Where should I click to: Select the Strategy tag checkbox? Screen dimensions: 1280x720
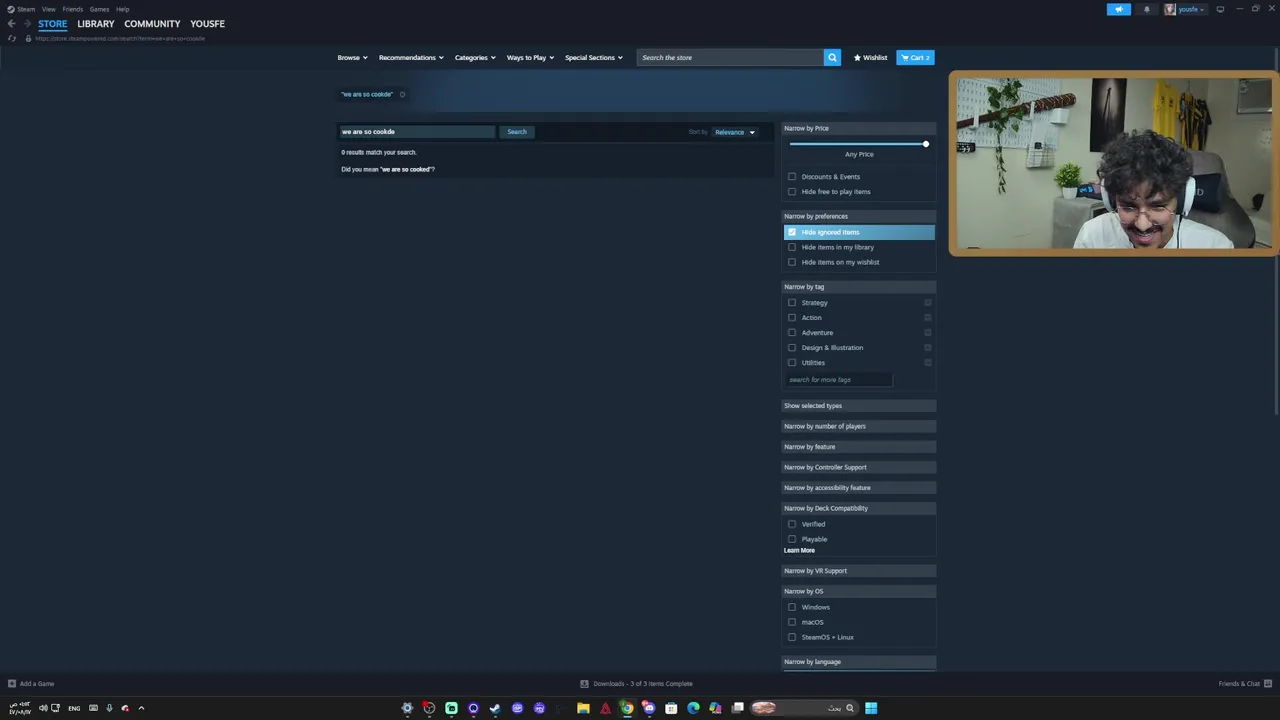[x=792, y=303]
